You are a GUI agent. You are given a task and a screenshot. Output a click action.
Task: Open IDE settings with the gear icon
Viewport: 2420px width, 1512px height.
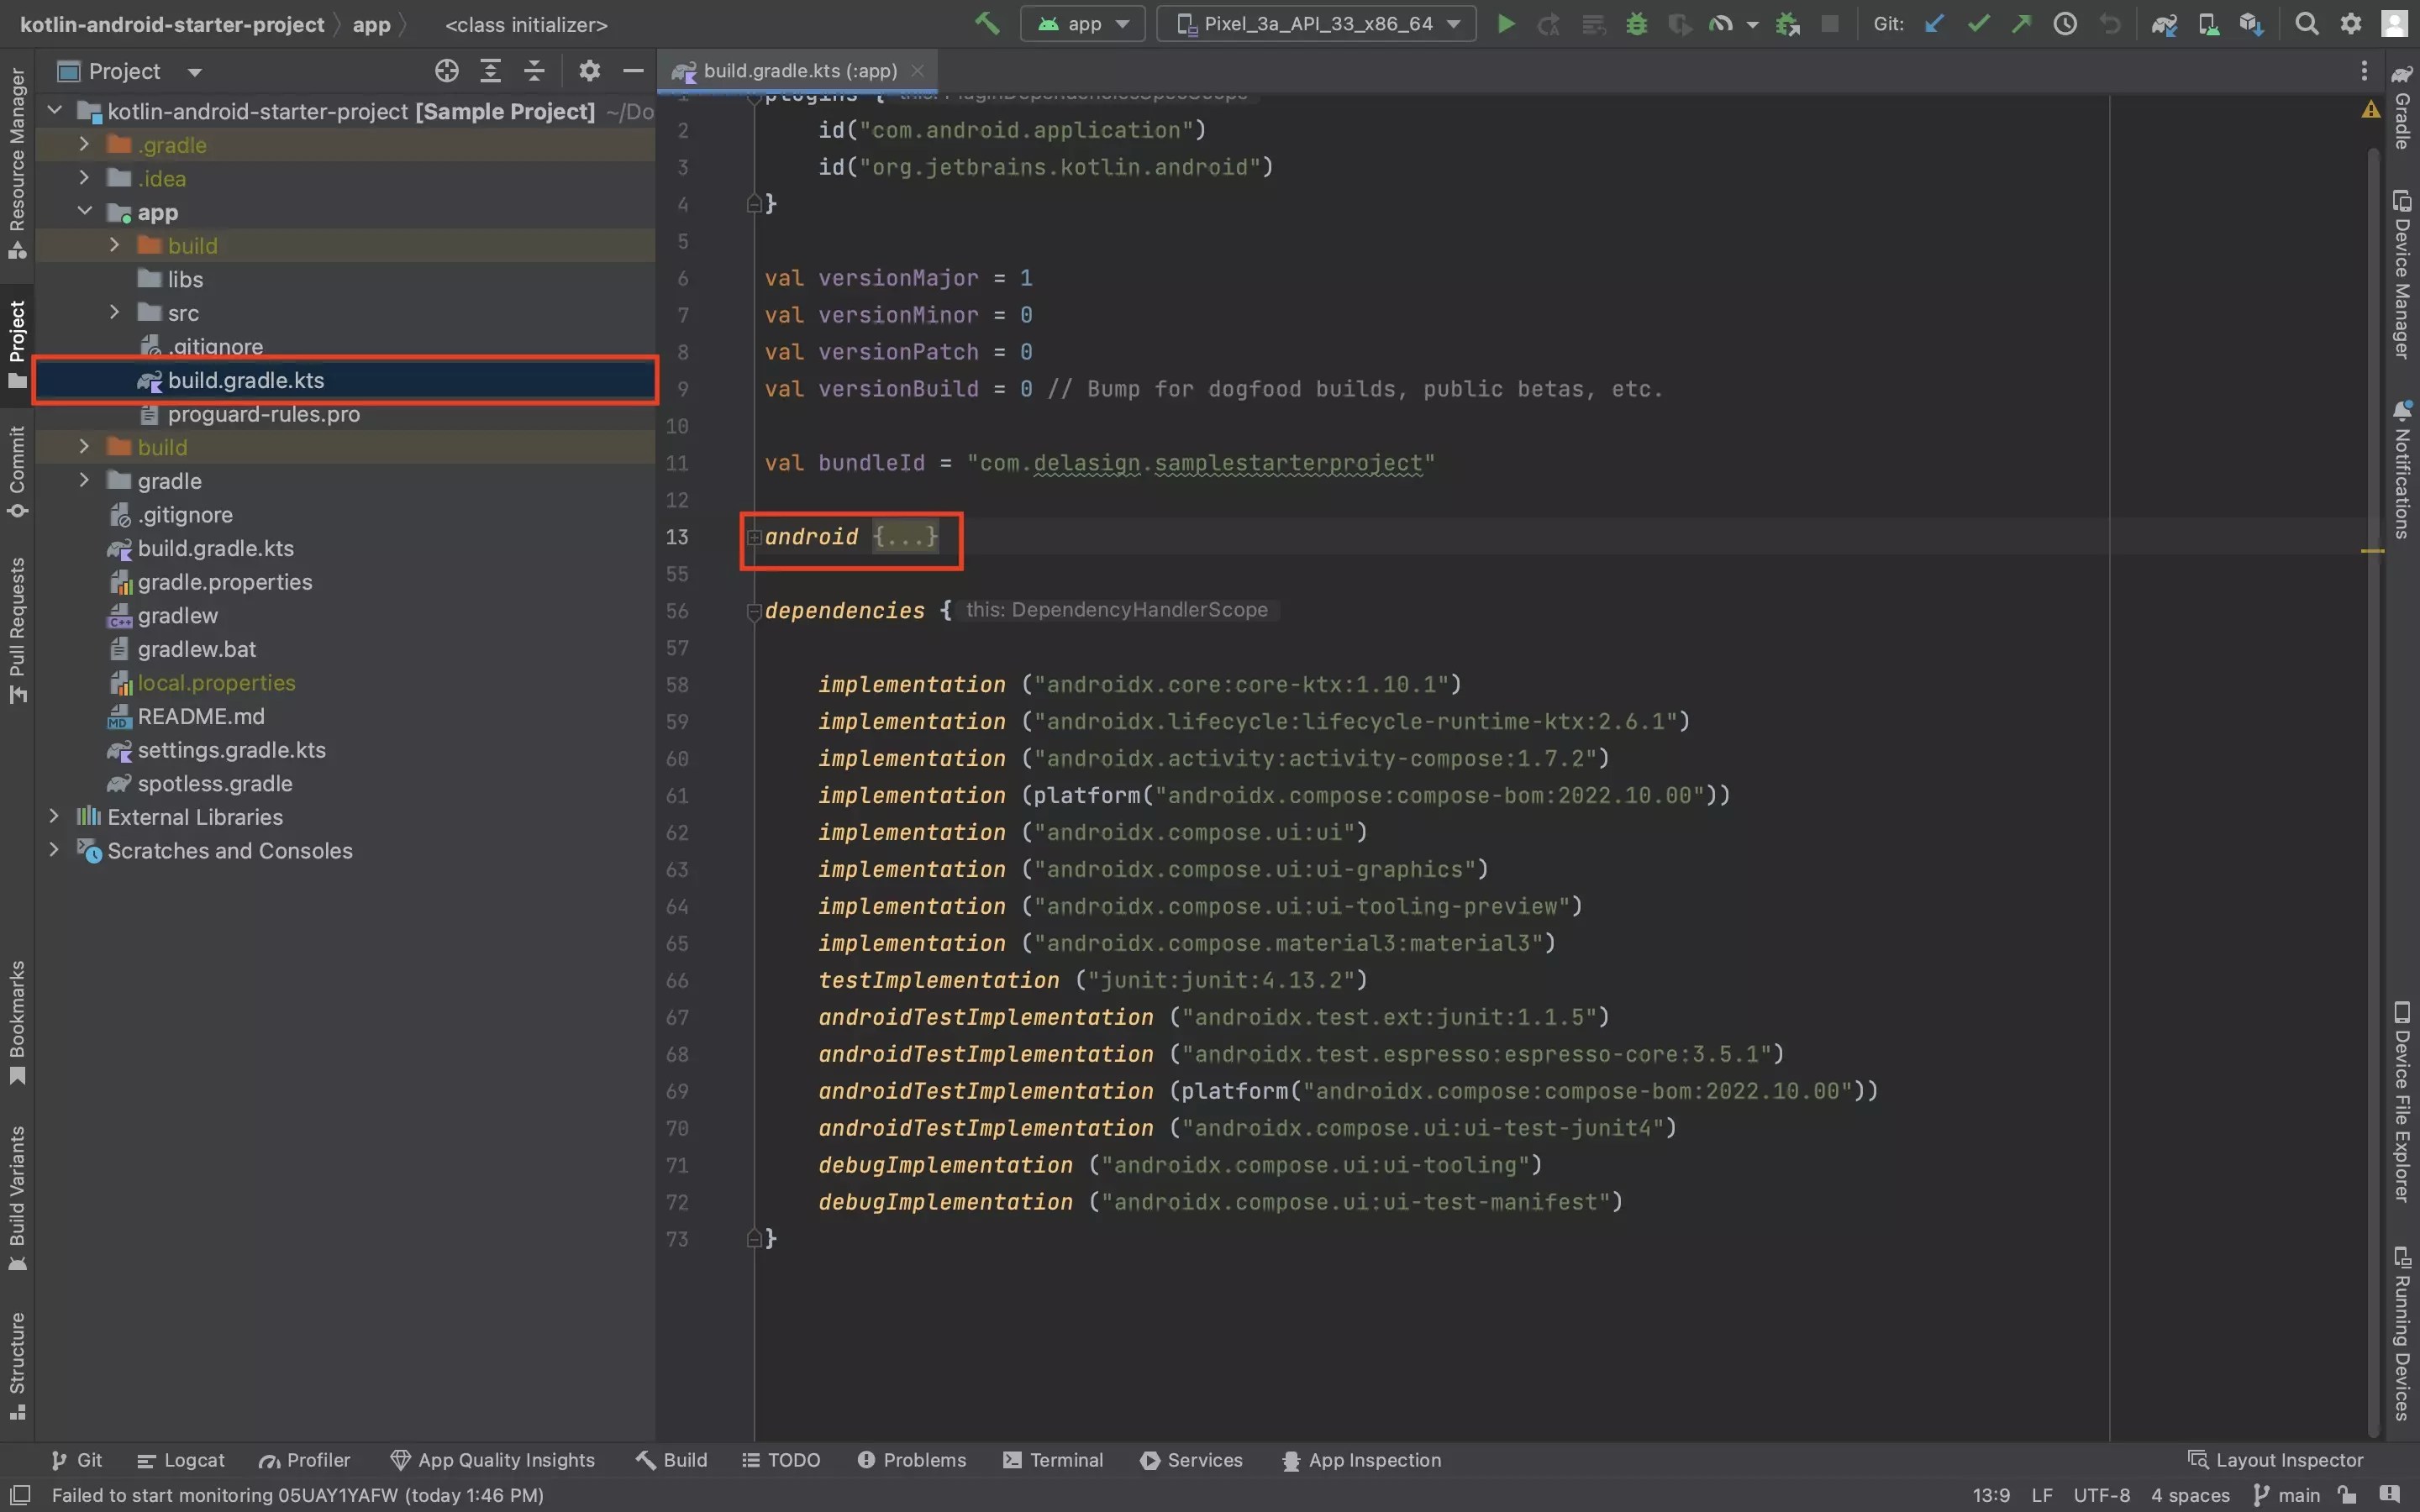pyautogui.click(x=2351, y=24)
